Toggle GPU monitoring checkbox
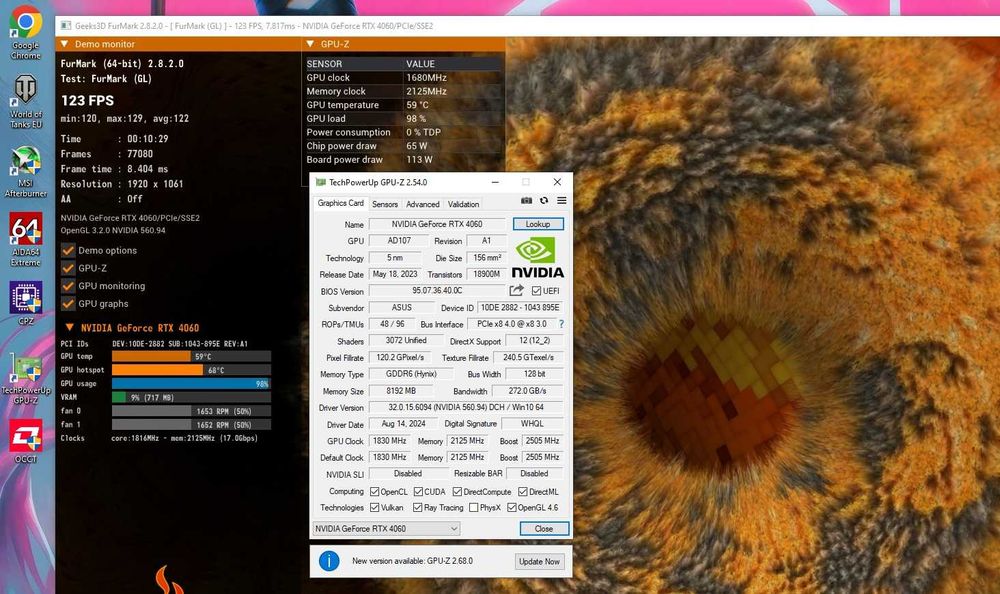This screenshot has height=594, width=1000. pyautogui.click(x=68, y=286)
